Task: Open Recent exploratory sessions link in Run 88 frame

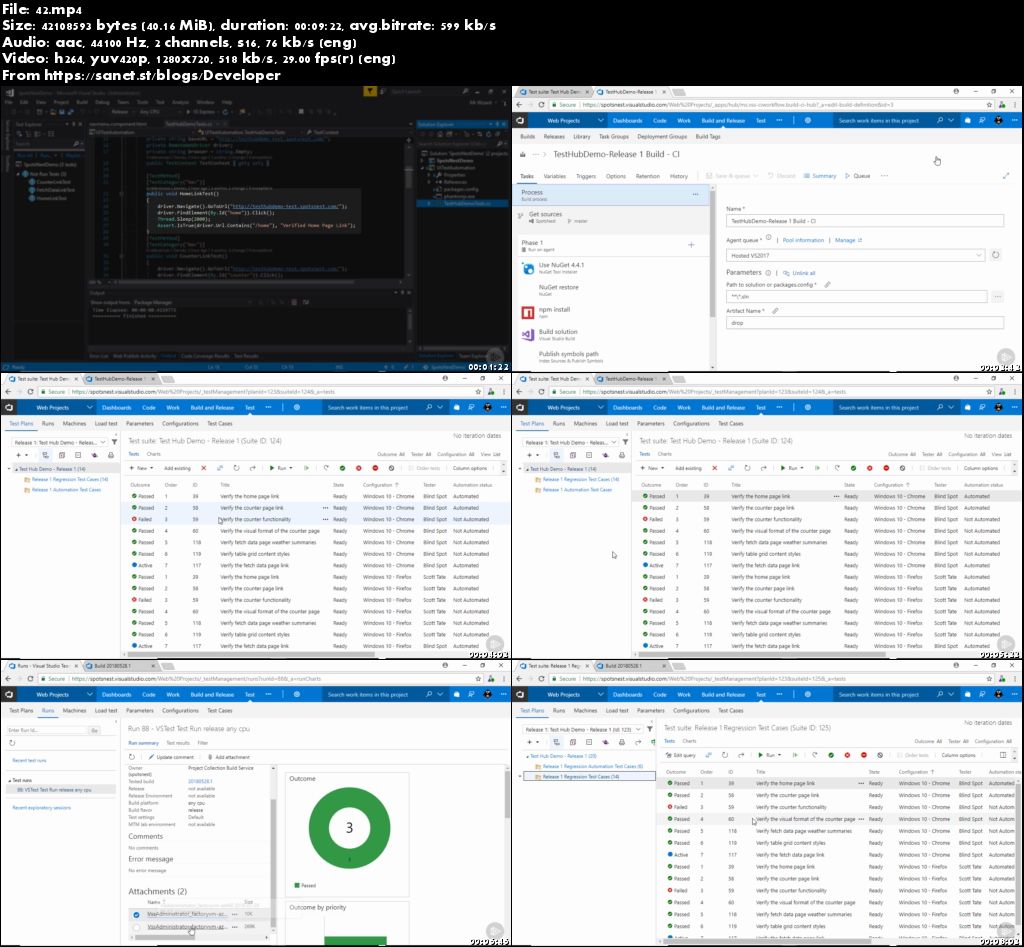Action: tap(41, 808)
